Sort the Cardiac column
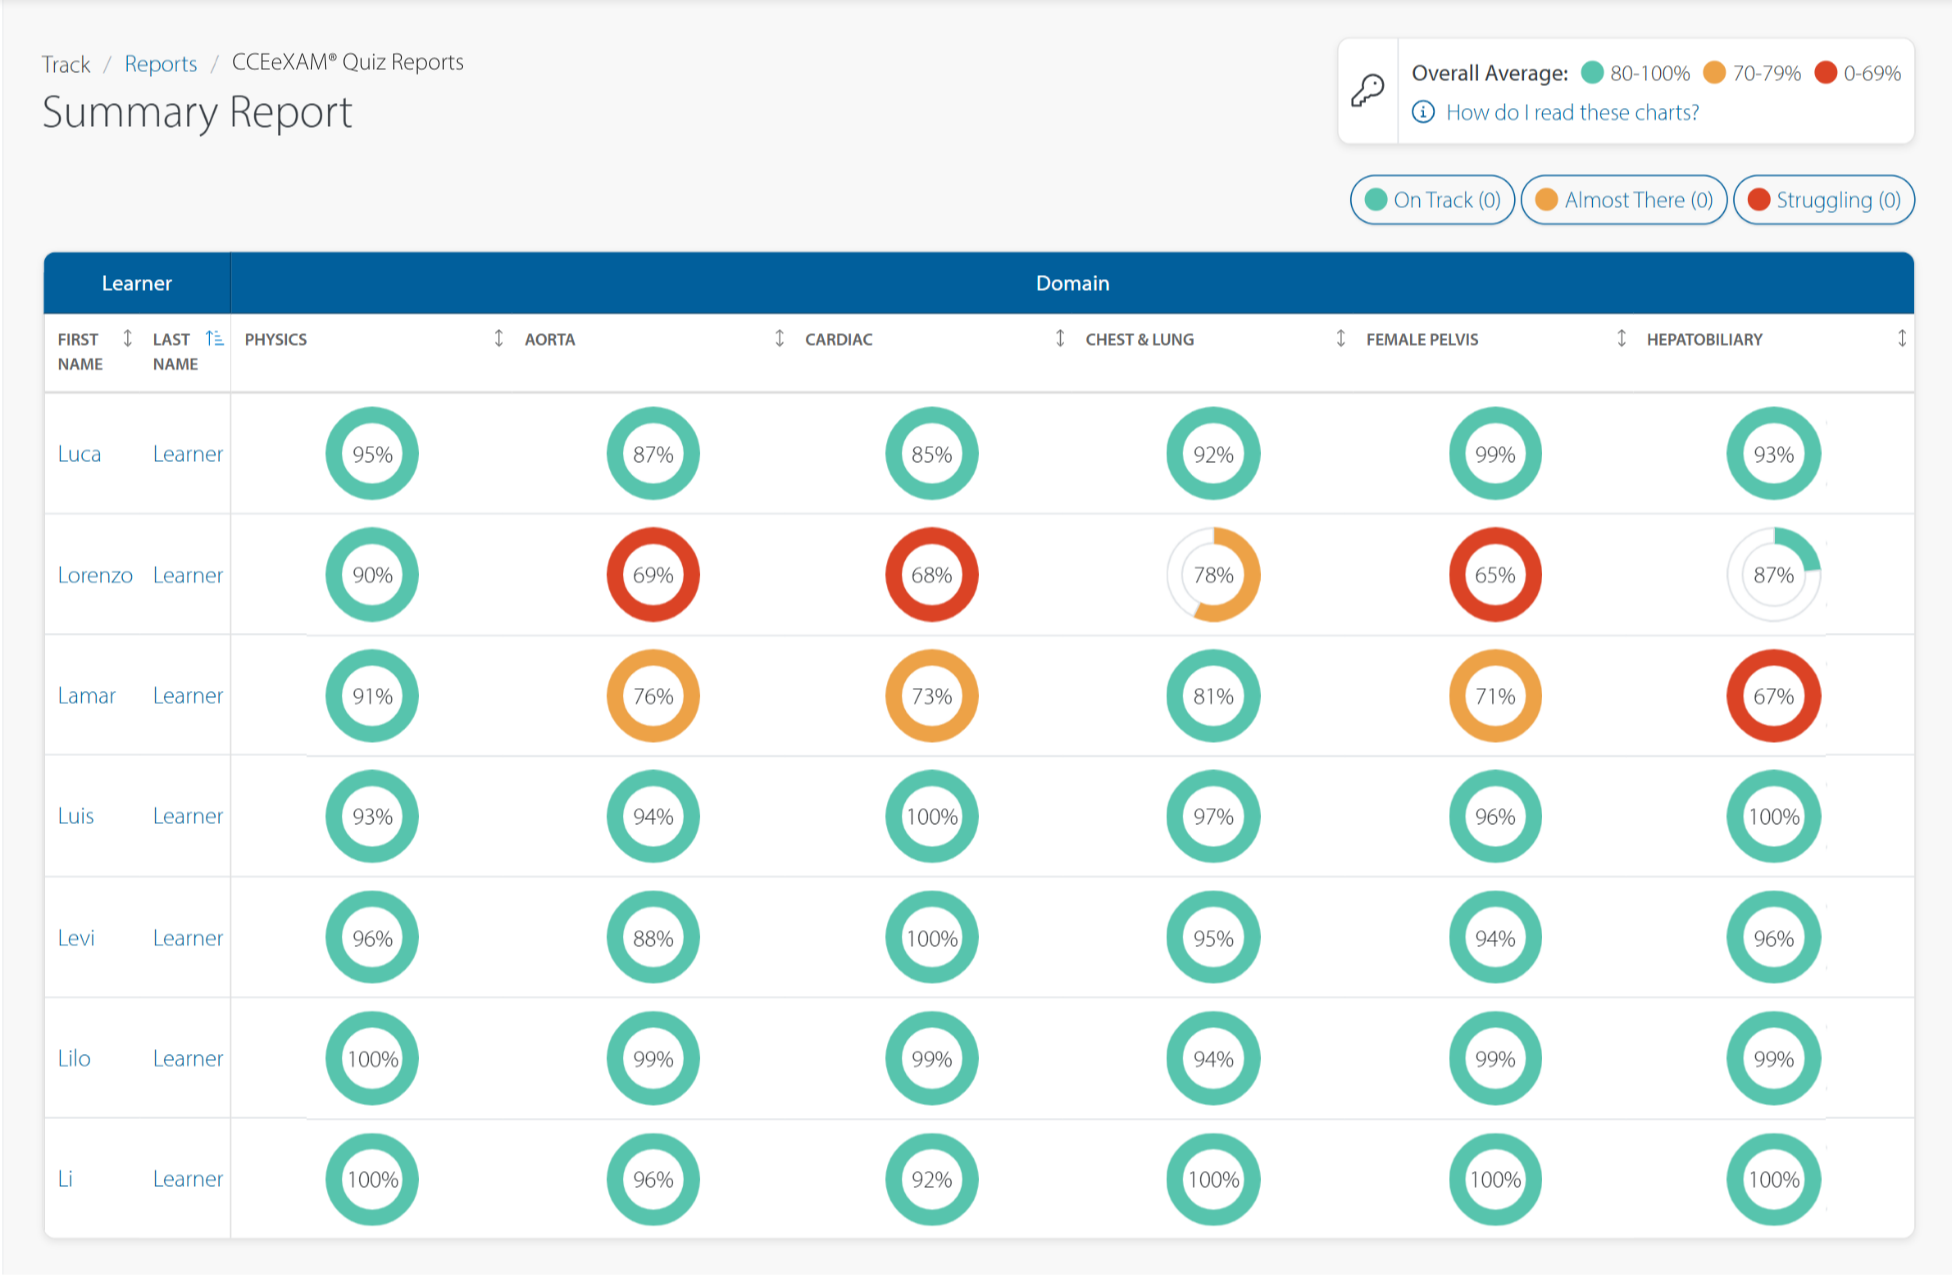Viewport: 1952px width, 1275px height. pyautogui.click(x=1059, y=339)
